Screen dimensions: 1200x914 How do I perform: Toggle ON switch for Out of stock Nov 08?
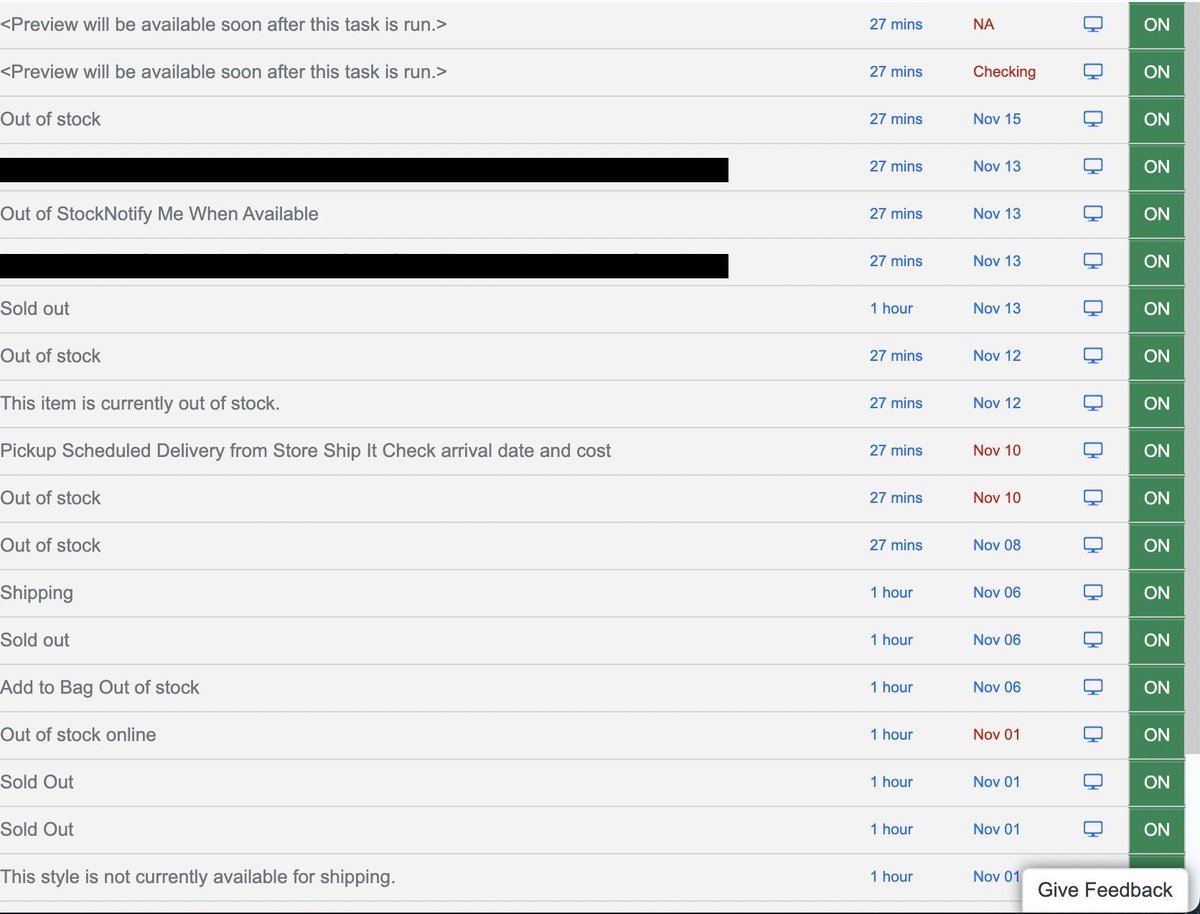click(x=1157, y=545)
